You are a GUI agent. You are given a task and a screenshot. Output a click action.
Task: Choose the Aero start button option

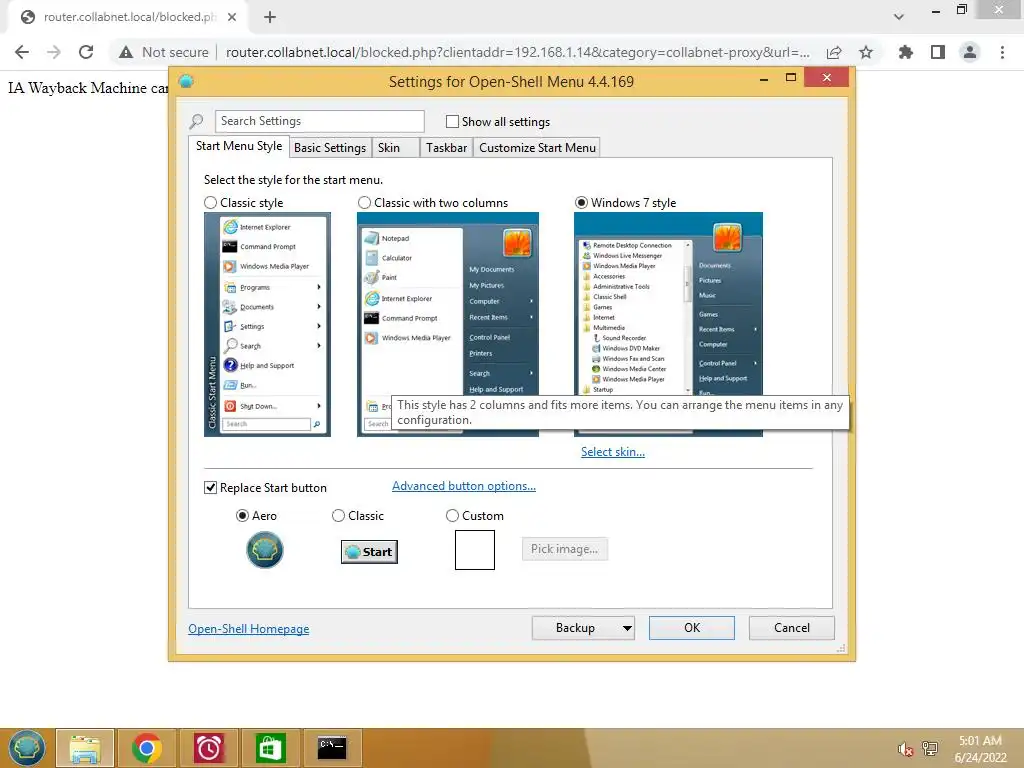(242, 516)
